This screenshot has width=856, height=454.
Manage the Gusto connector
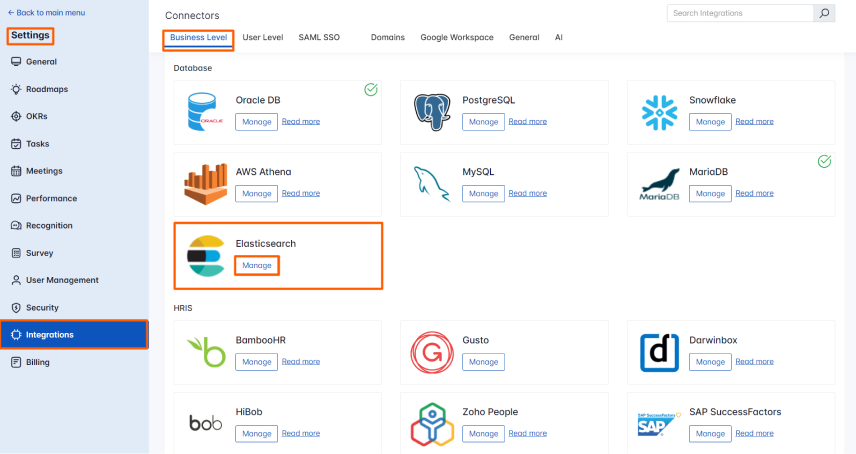pyautogui.click(x=483, y=362)
